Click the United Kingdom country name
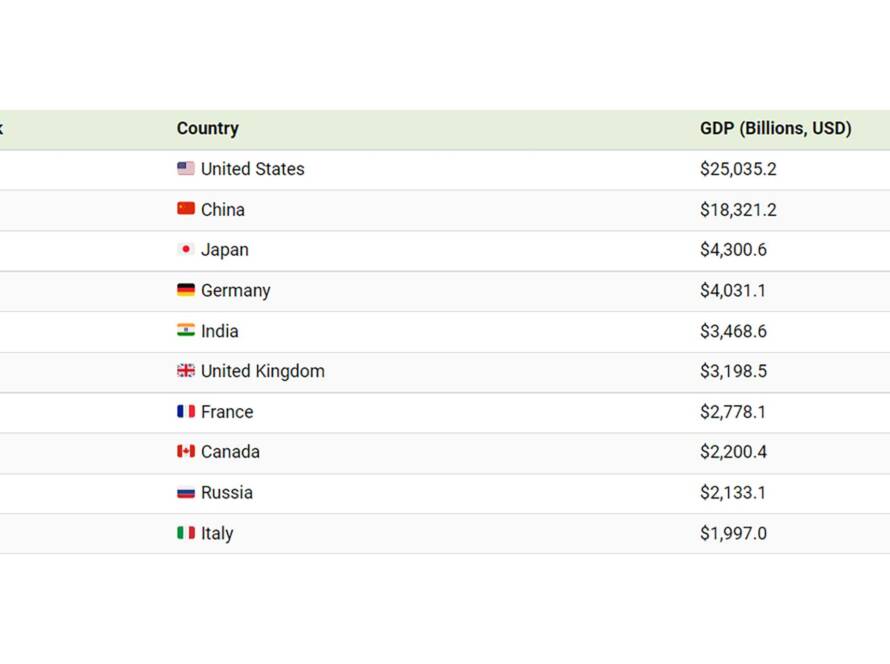The image size is (890, 664). (263, 371)
